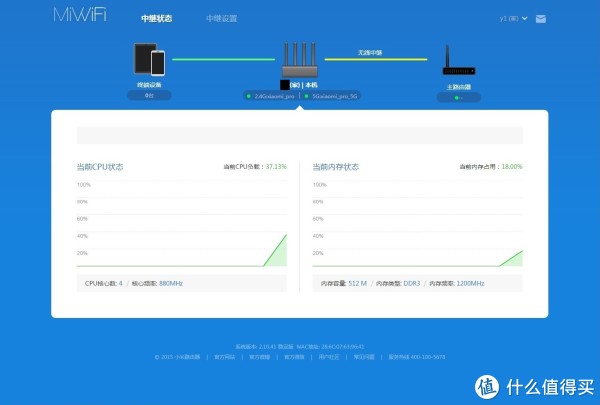
Task: Click the 主路由器 label
Action: click(x=458, y=87)
